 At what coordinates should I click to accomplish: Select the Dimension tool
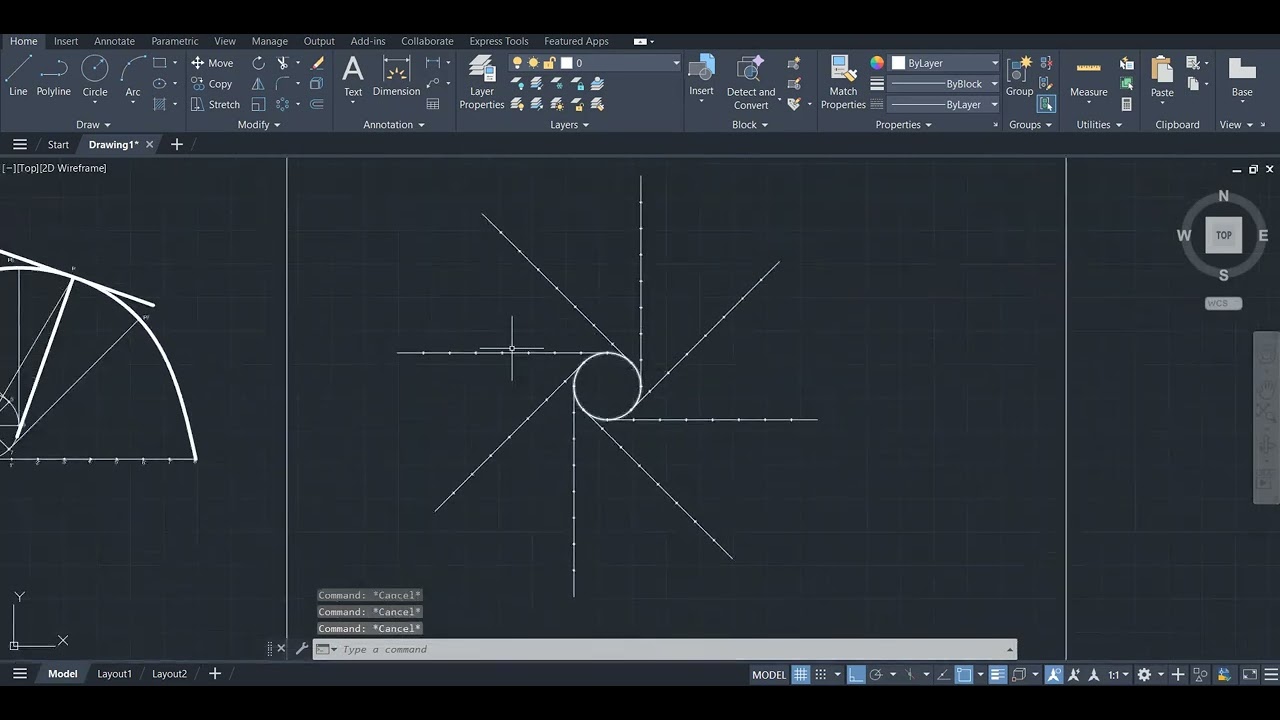pyautogui.click(x=397, y=76)
